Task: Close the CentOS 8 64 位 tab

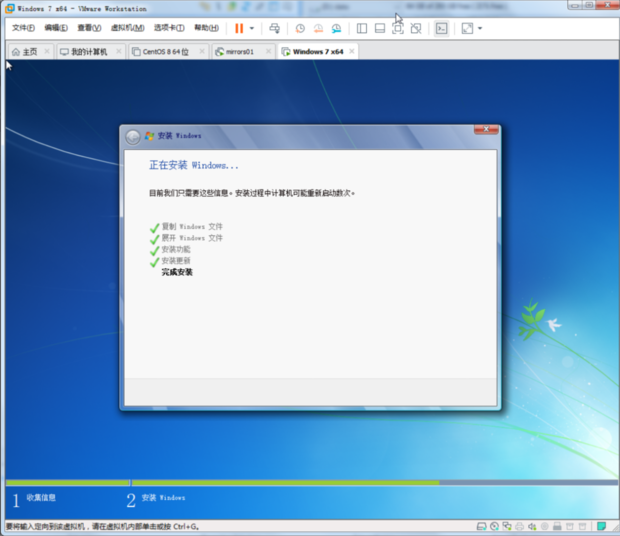Action: pyautogui.click(x=202, y=51)
